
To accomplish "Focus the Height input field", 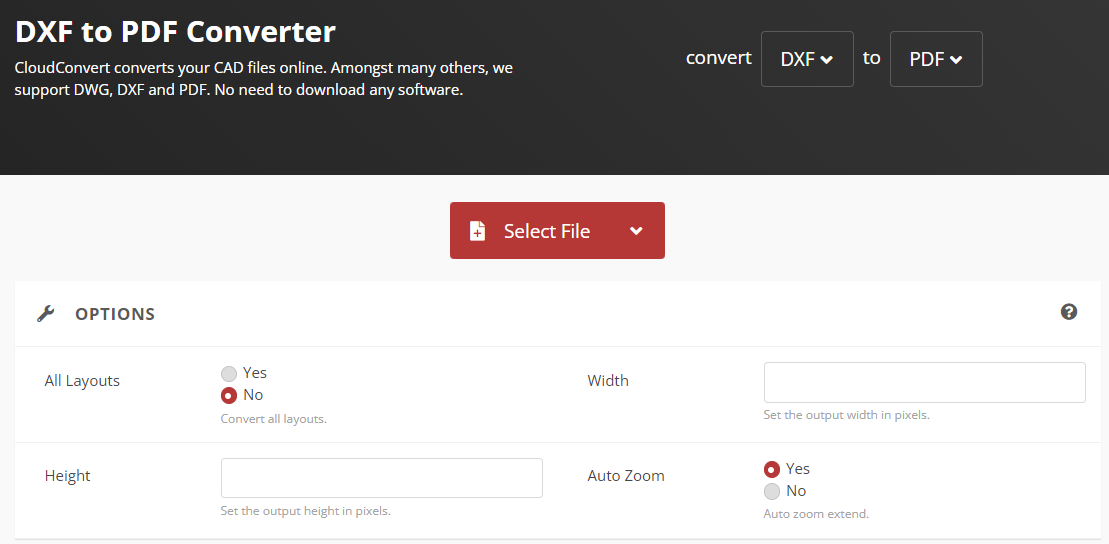I will pyautogui.click(x=382, y=478).
